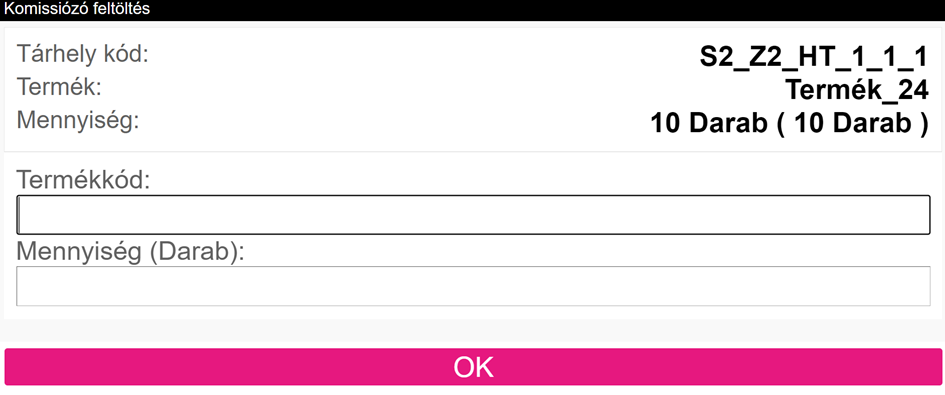
Task: Click the number 24 in the product name
Action: [912, 91]
